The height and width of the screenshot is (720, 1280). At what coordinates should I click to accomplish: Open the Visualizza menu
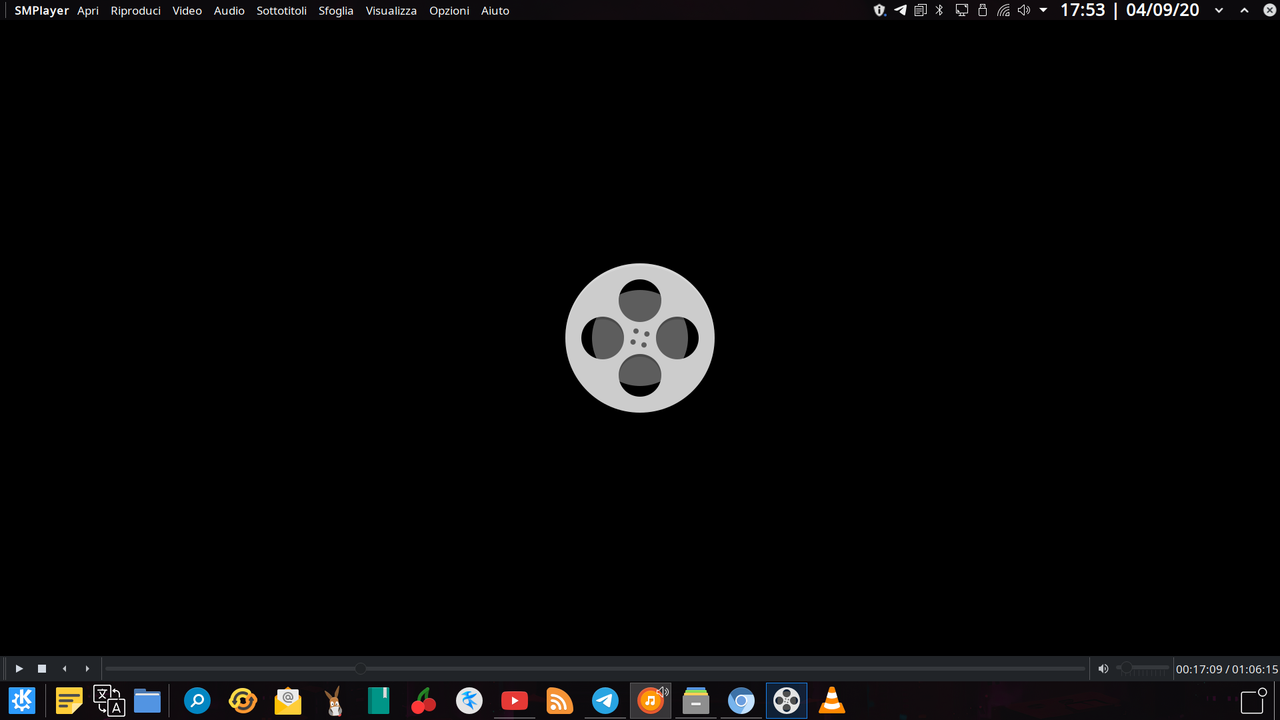coord(391,10)
